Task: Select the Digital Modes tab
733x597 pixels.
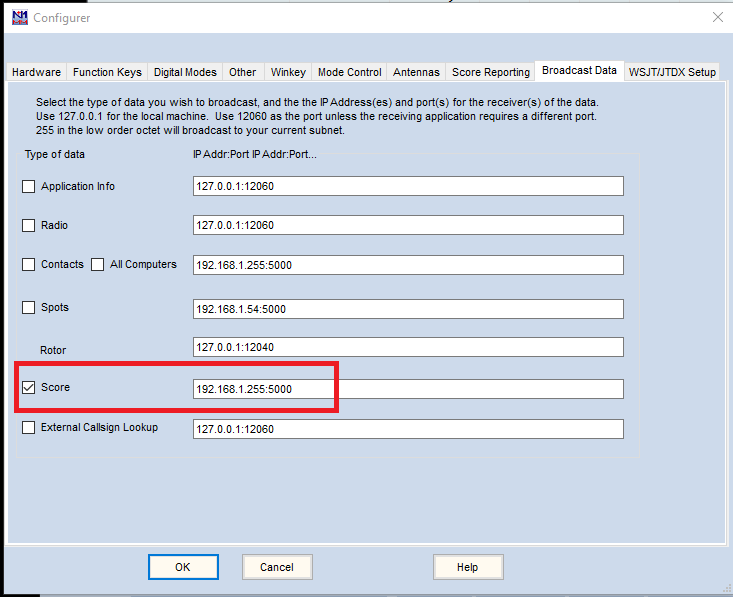Action: point(185,72)
